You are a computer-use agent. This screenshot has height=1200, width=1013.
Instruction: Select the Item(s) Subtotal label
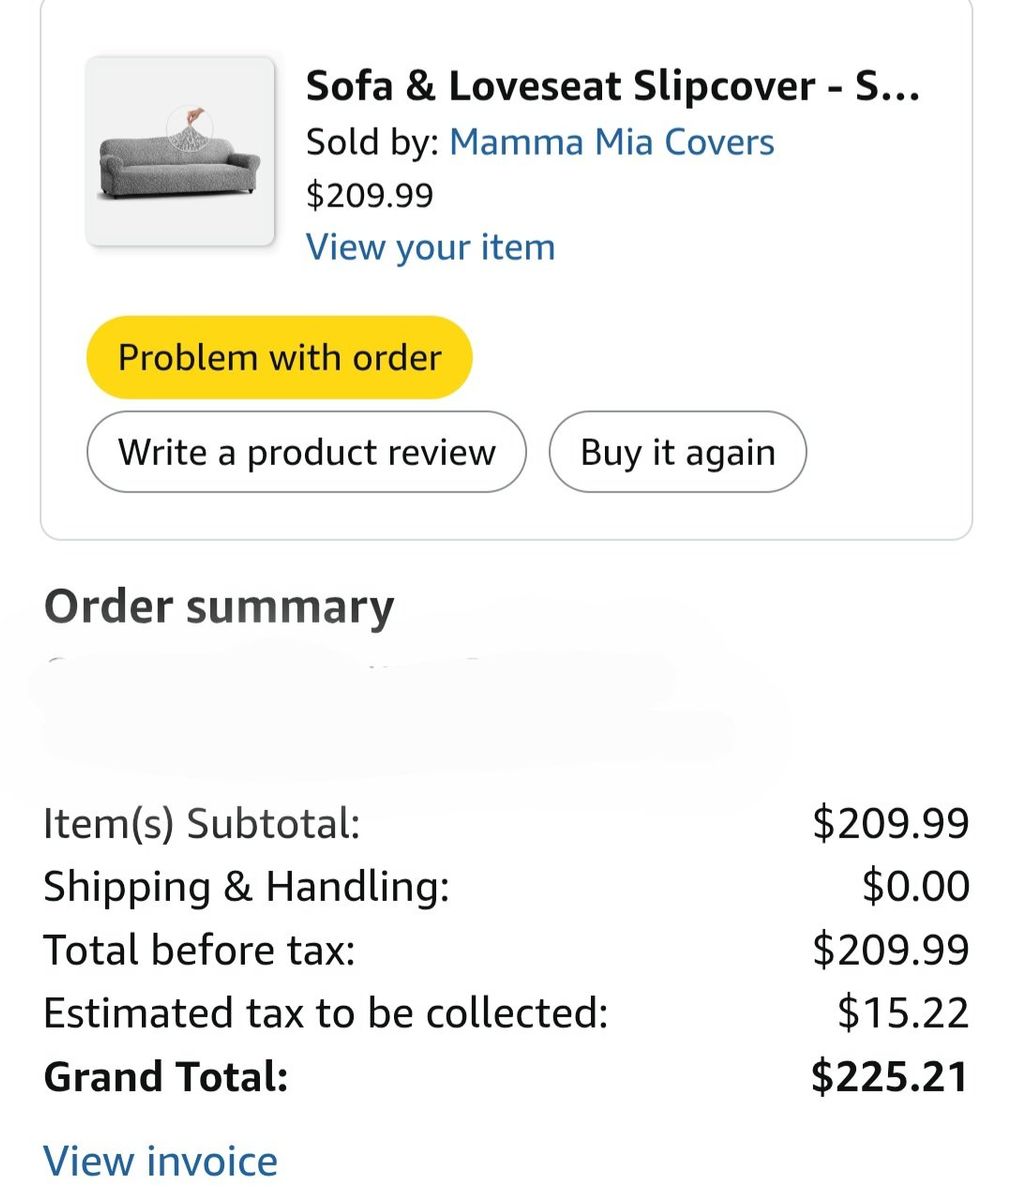tap(201, 823)
